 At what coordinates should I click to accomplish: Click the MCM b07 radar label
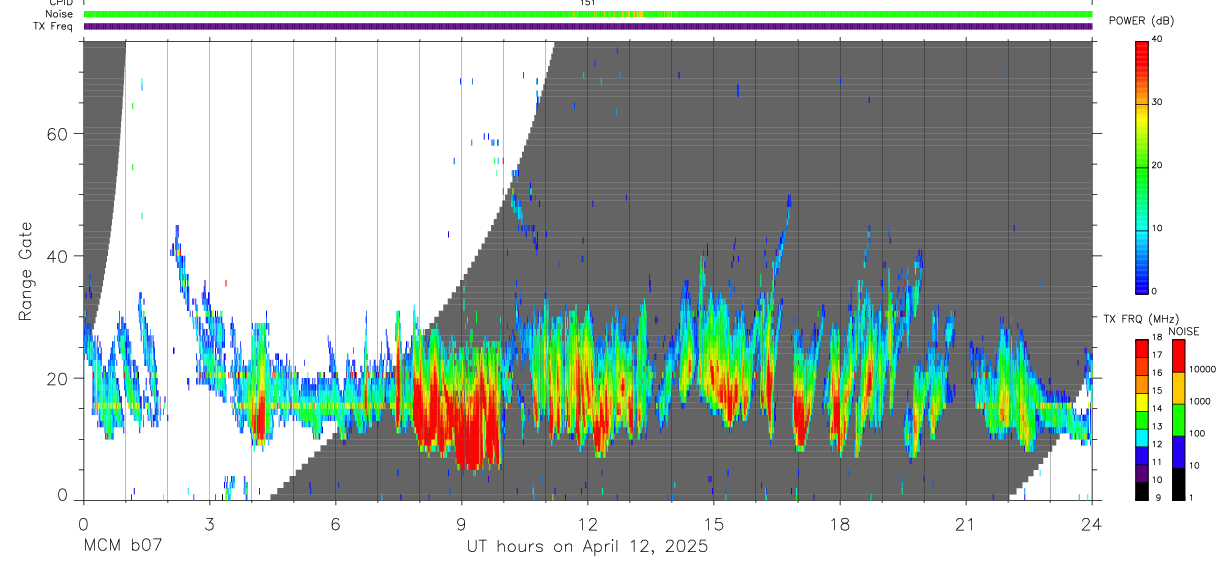[x=122, y=546]
